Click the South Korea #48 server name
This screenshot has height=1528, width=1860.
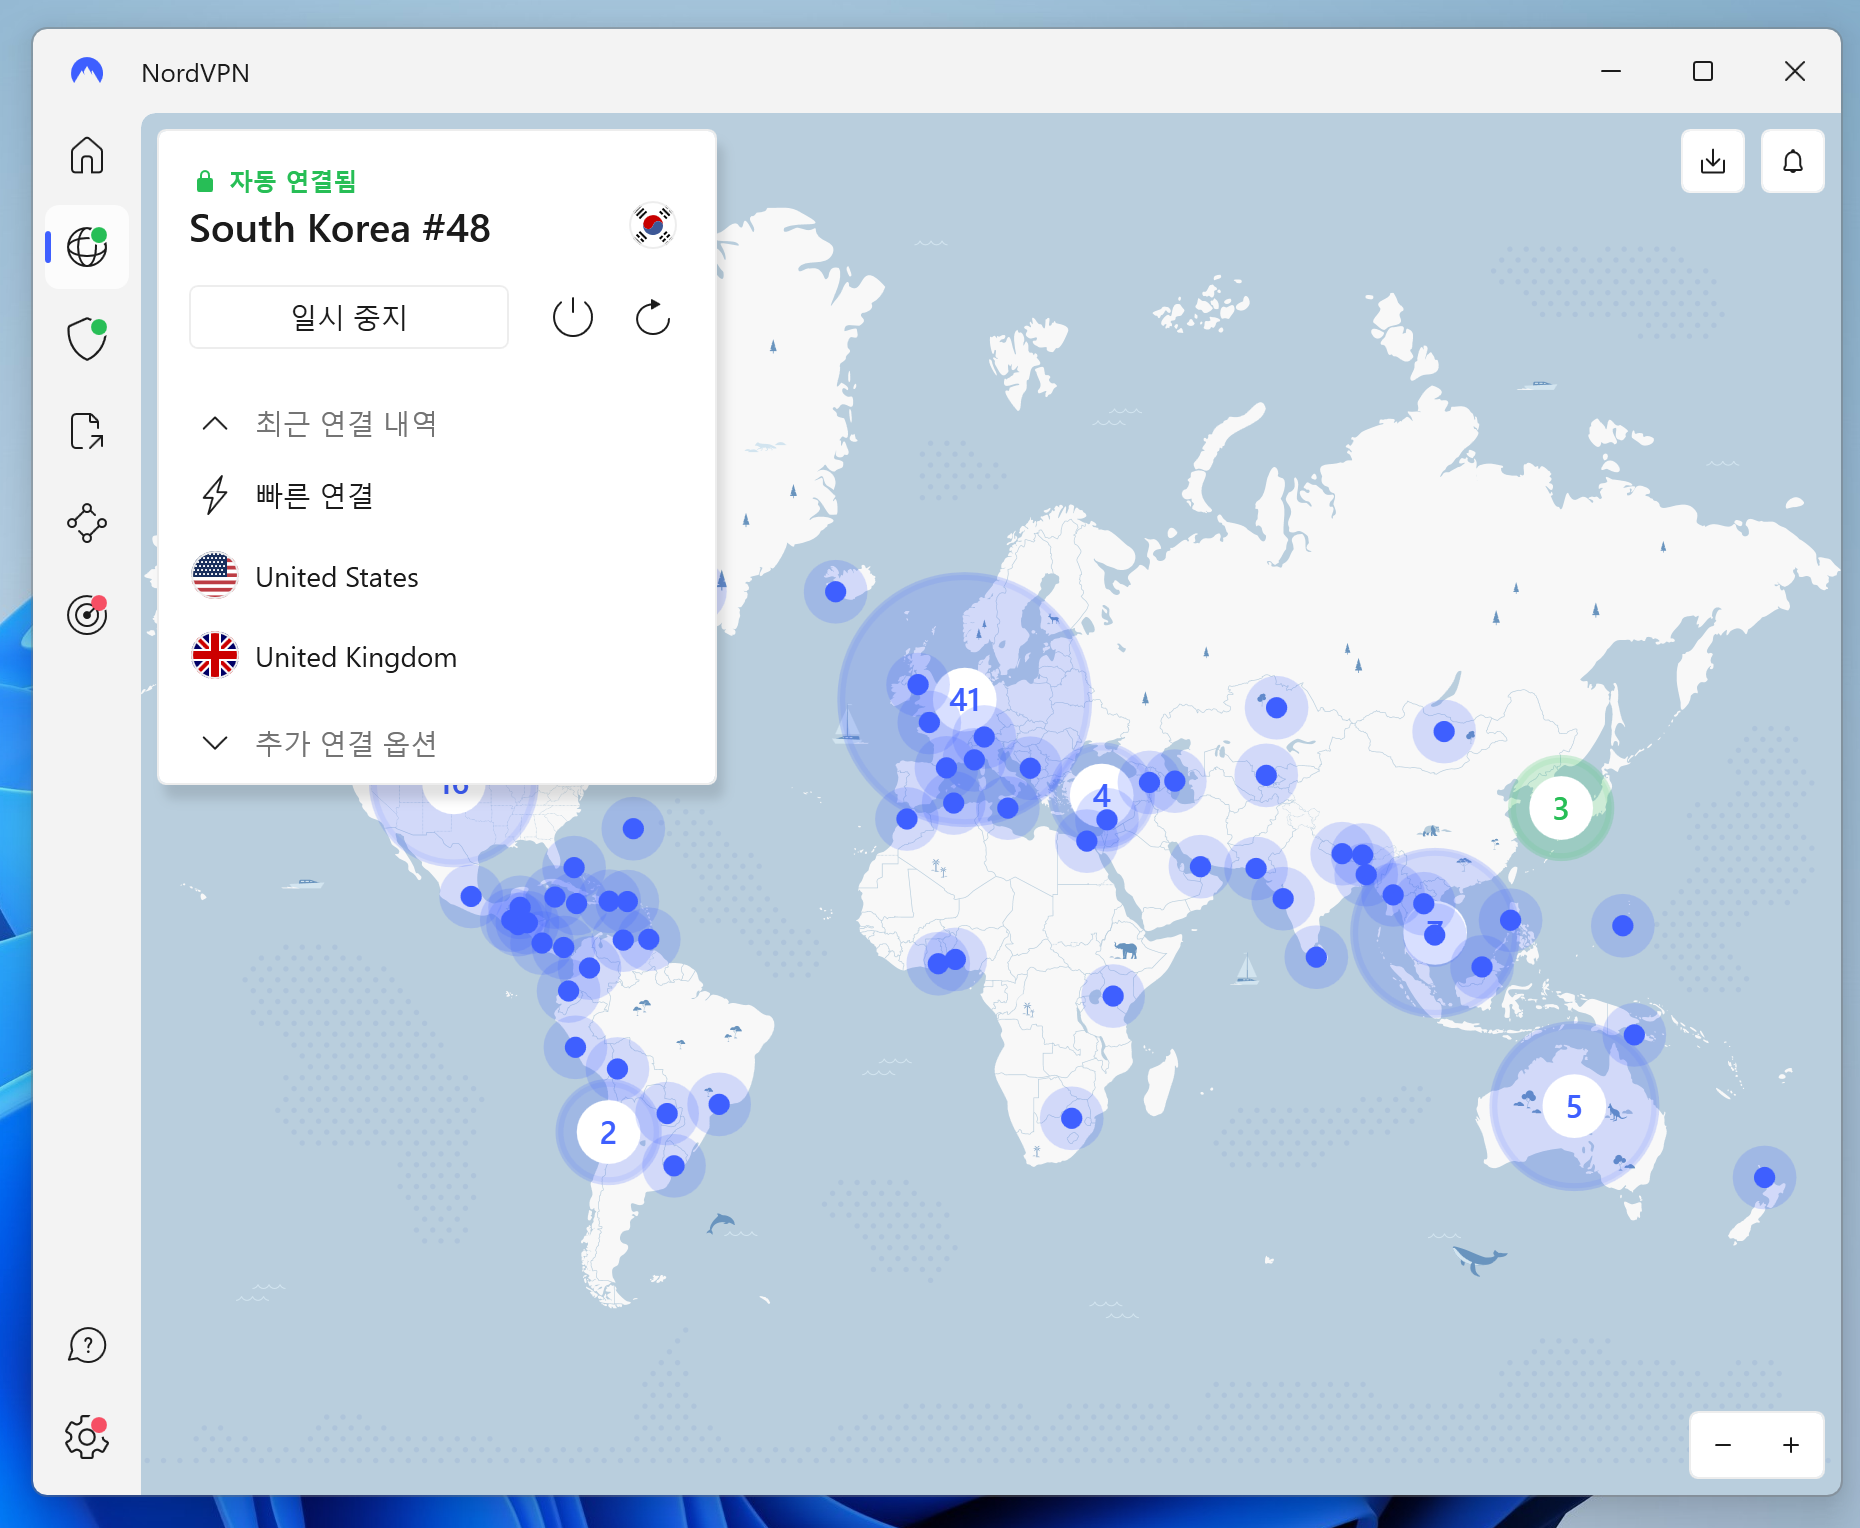340,229
